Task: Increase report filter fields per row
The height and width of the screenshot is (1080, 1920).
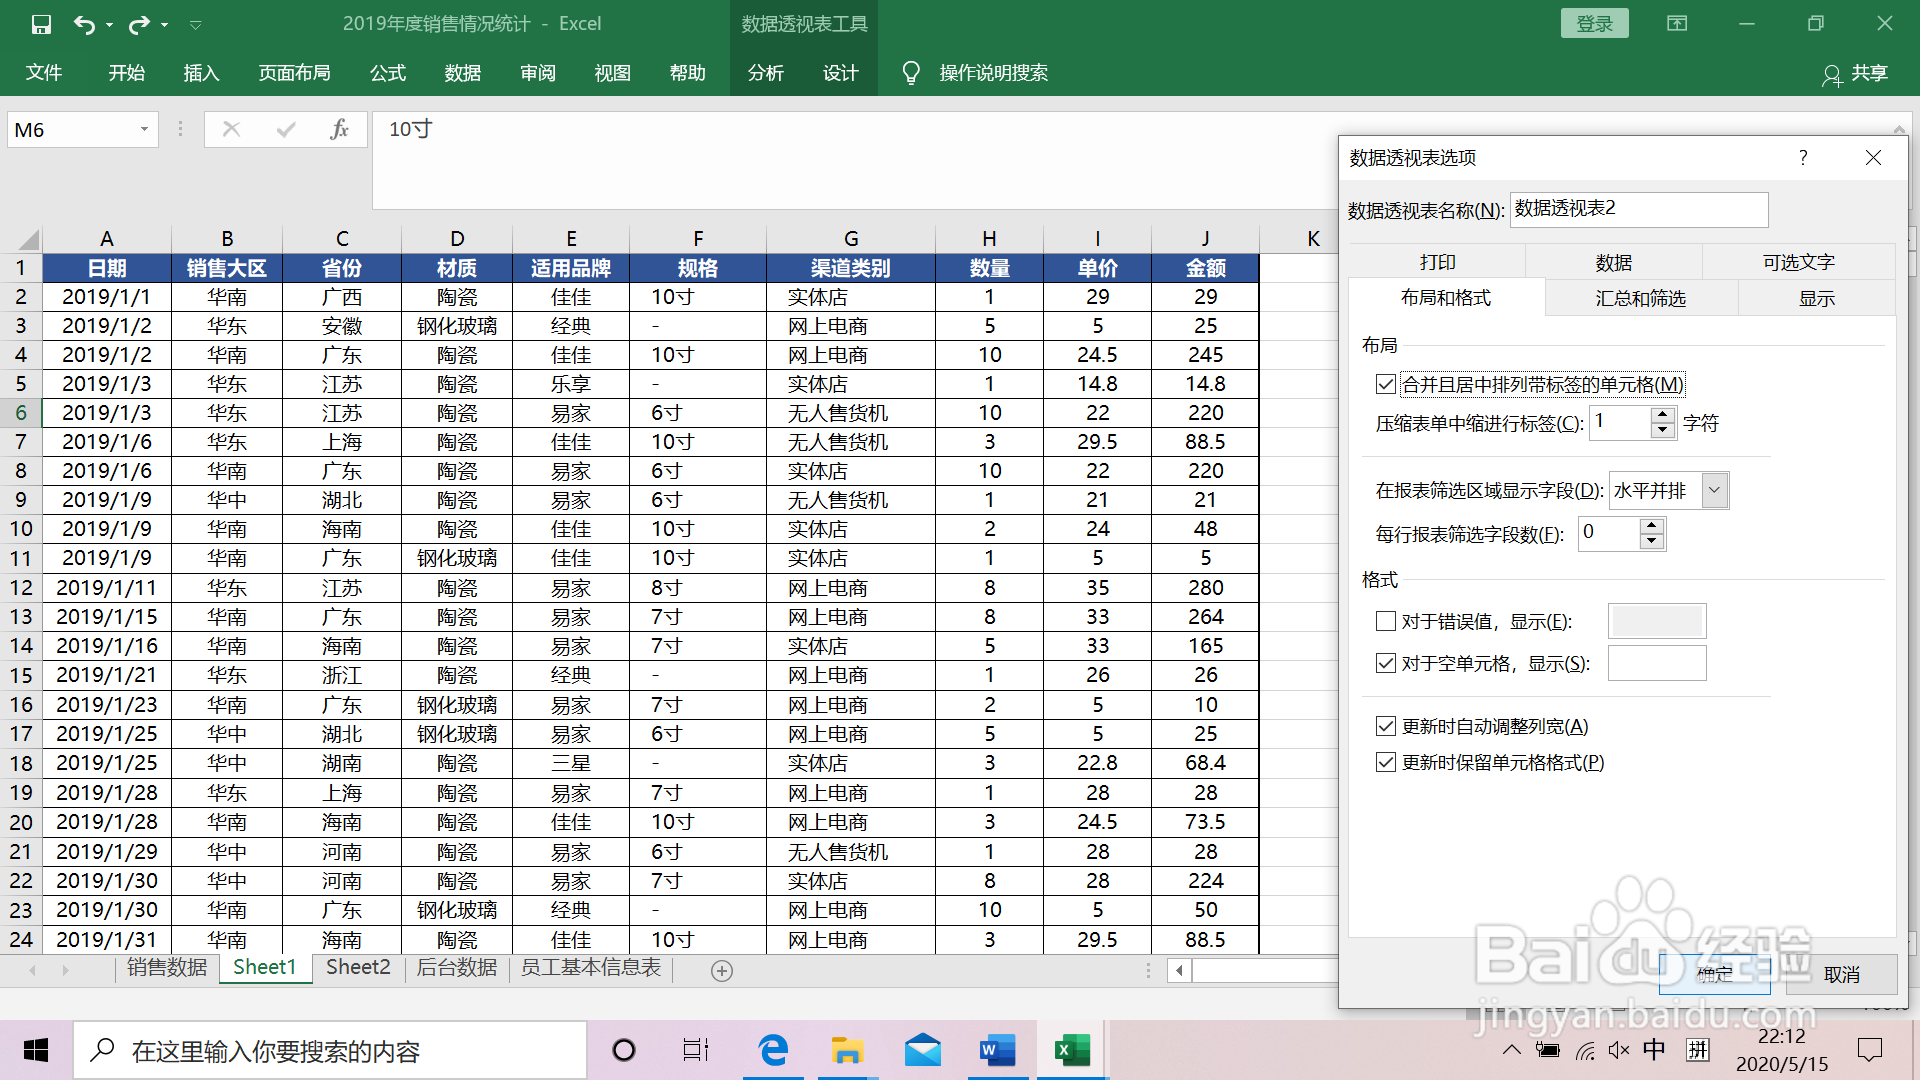Action: (x=1651, y=525)
